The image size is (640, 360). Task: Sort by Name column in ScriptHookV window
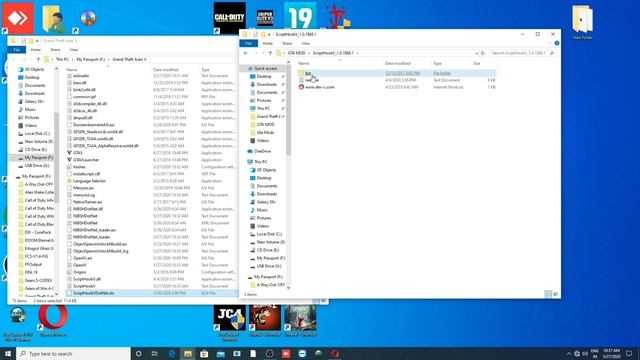[x=303, y=63]
